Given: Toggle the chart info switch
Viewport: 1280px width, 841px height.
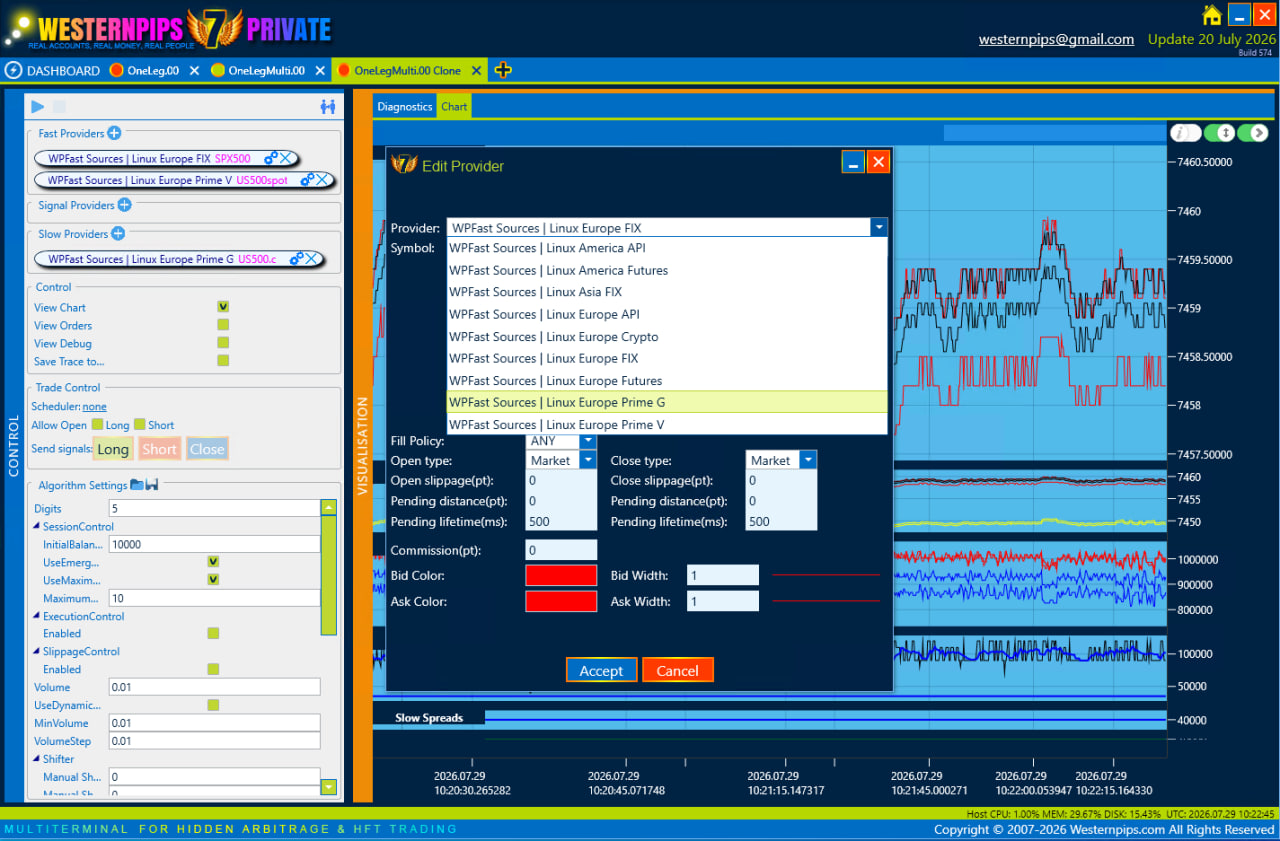Looking at the screenshot, I should tap(1185, 133).
